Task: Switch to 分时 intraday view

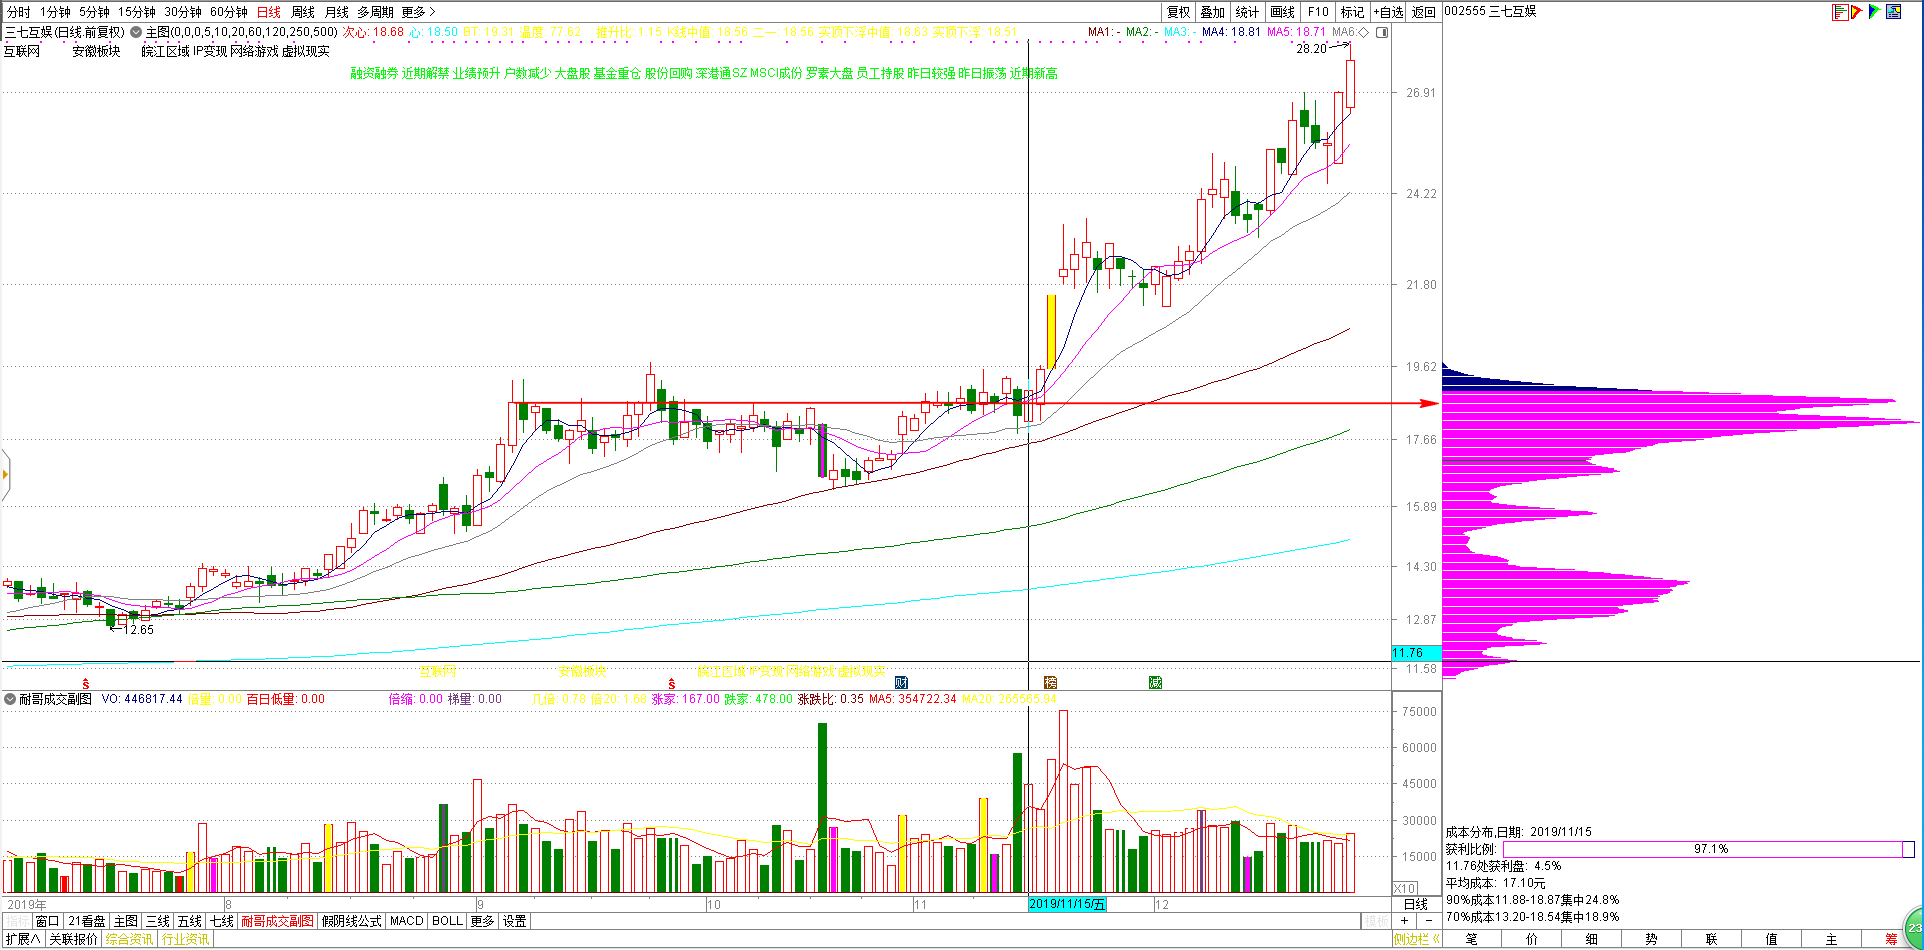Action: (x=18, y=12)
